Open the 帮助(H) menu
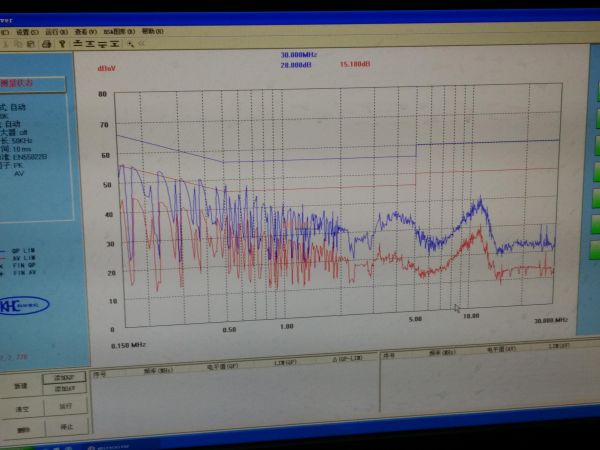The width and height of the screenshot is (600, 450). pos(153,31)
